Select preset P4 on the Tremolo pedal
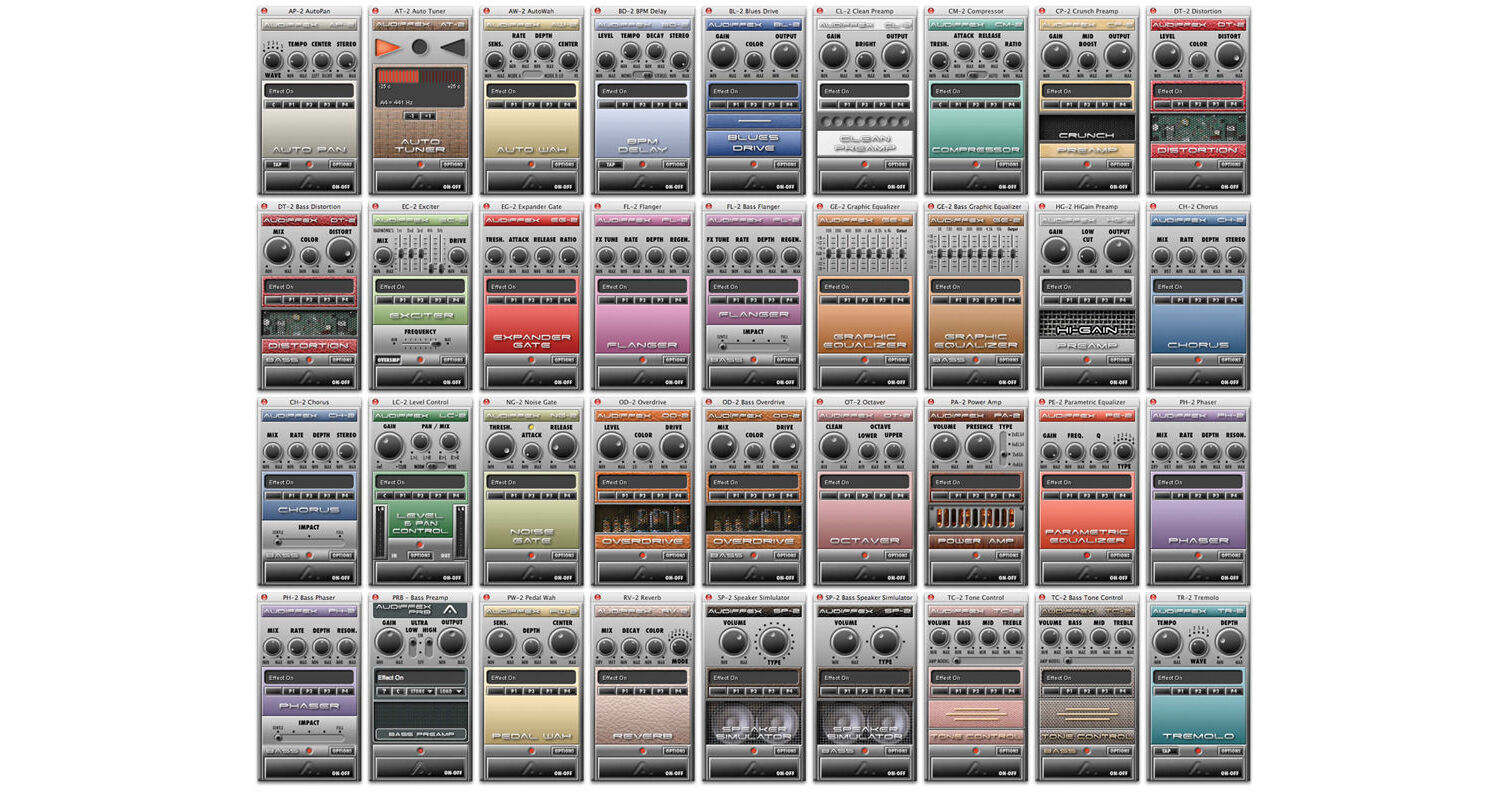Image resolution: width=1508 pixels, height=792 pixels. [1233, 691]
